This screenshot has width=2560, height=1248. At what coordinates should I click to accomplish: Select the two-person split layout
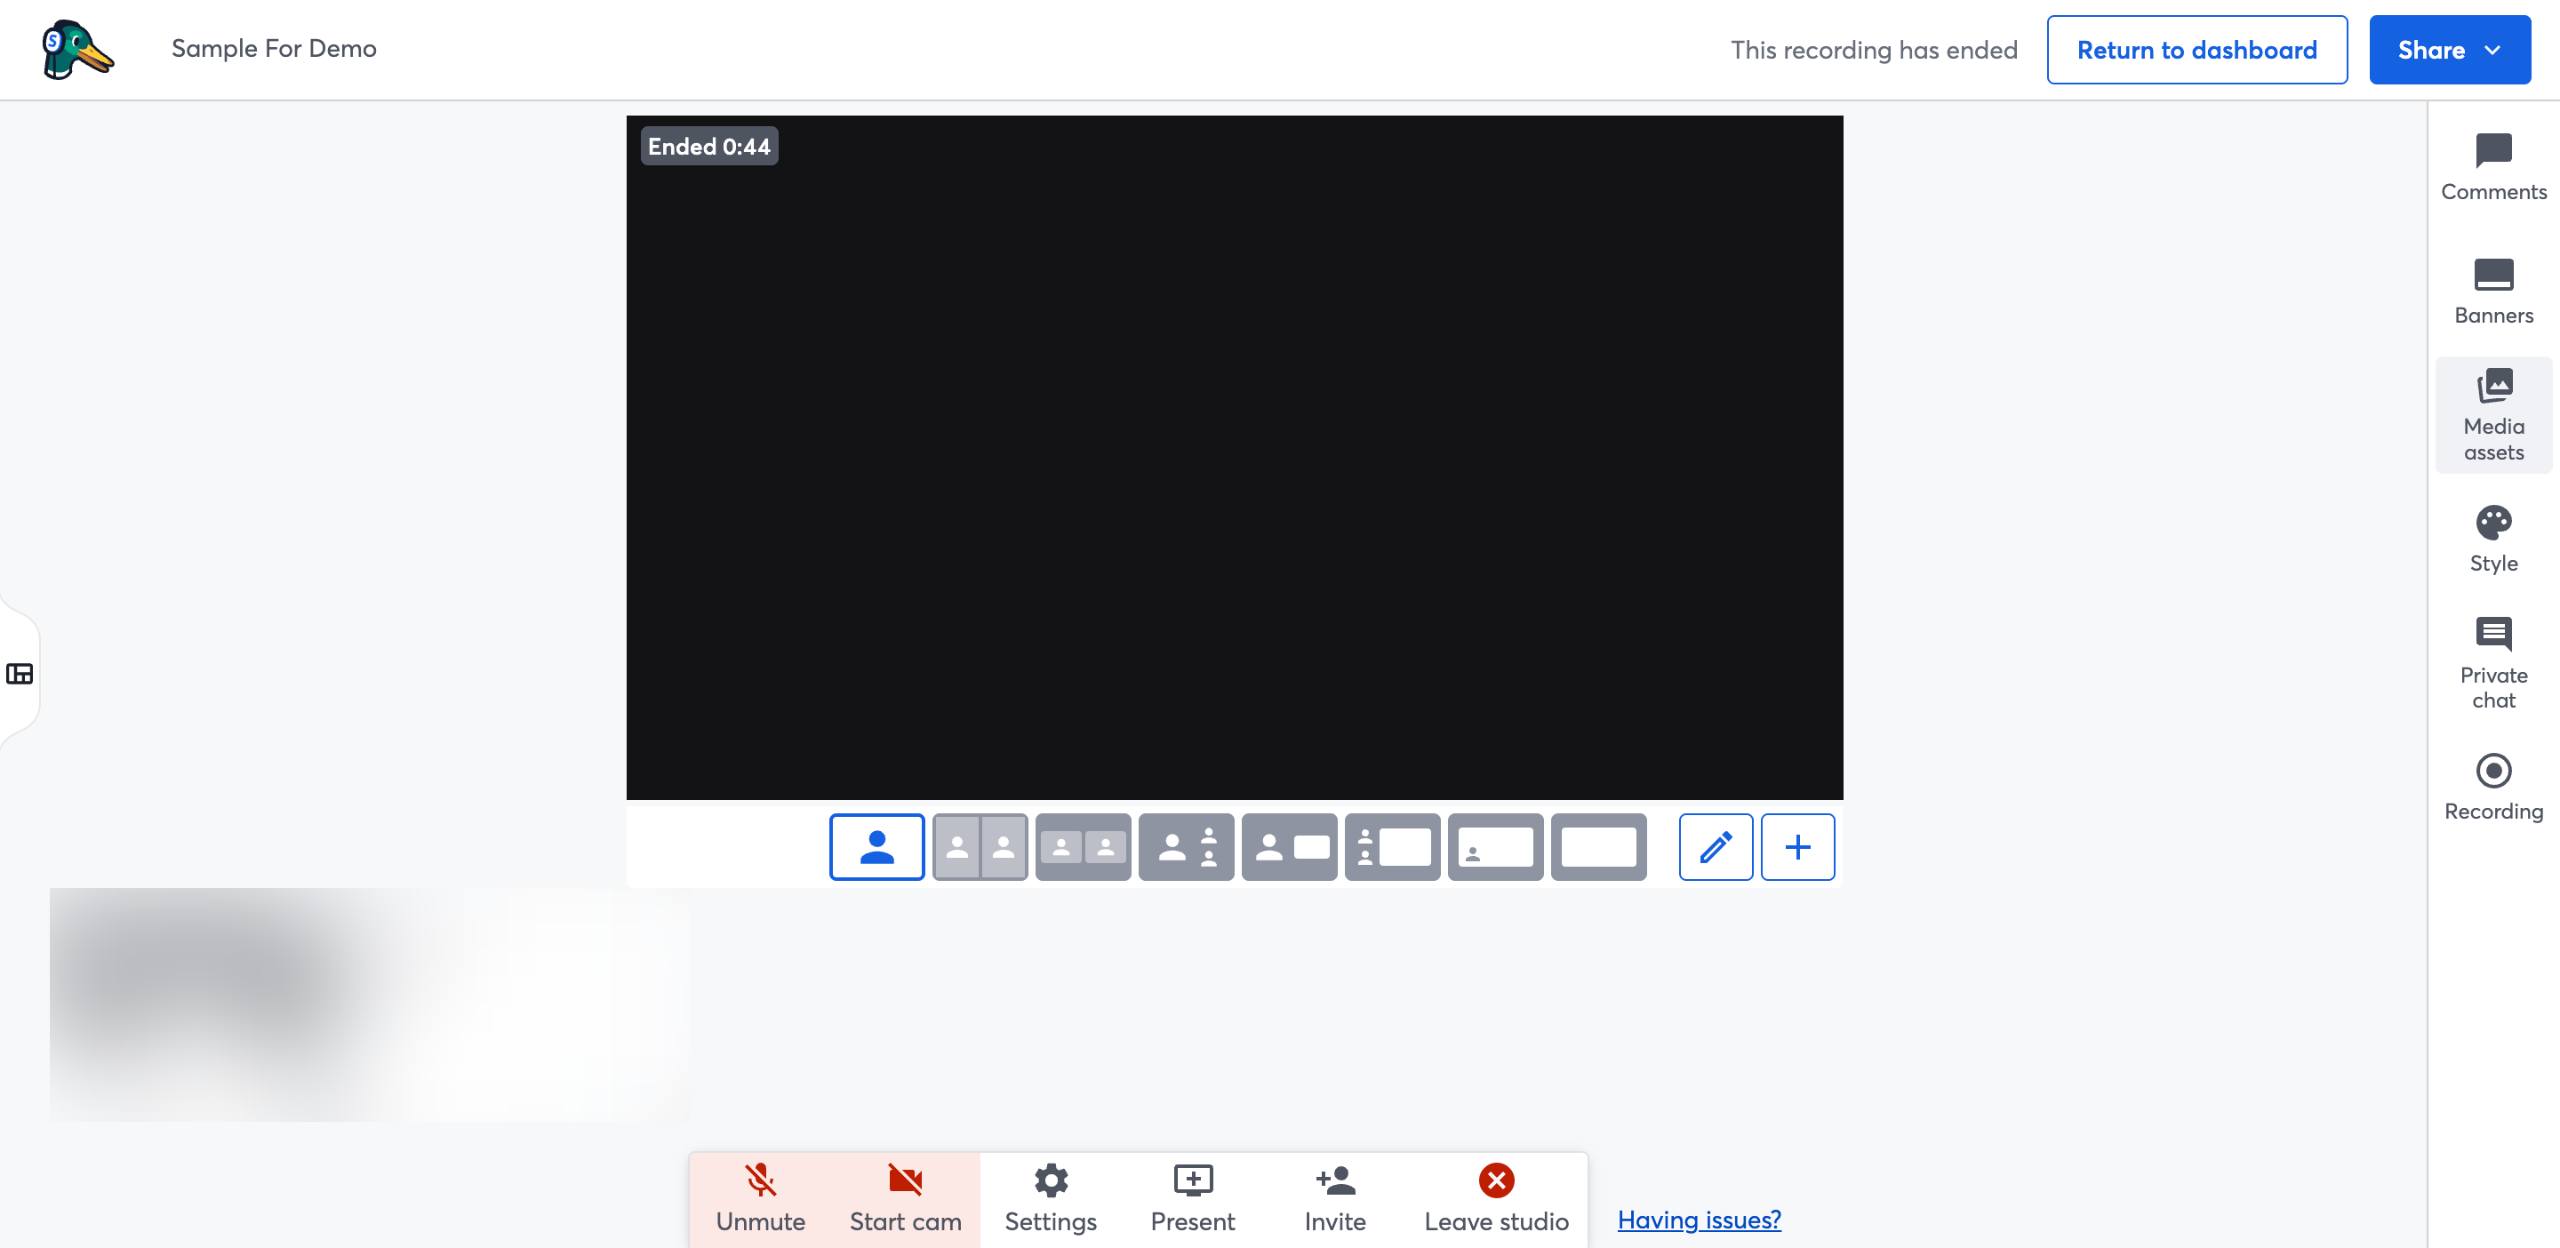(x=979, y=847)
